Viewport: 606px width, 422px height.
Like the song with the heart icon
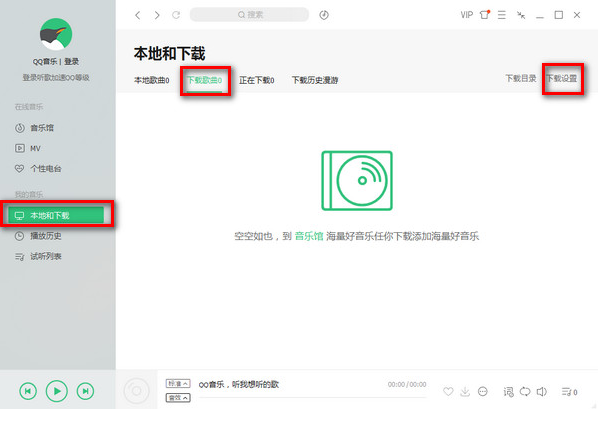click(x=448, y=392)
